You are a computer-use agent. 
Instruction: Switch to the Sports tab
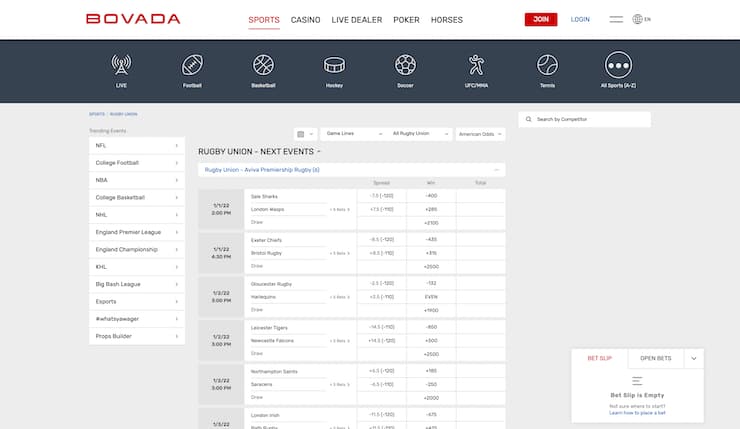(264, 20)
